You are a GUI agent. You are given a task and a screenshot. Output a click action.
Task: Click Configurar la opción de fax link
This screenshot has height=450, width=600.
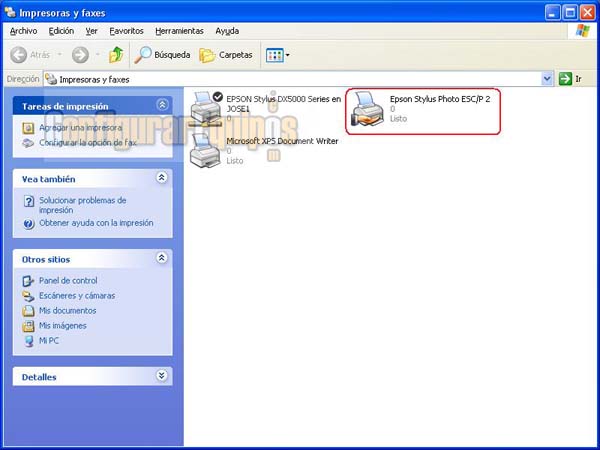(x=88, y=143)
